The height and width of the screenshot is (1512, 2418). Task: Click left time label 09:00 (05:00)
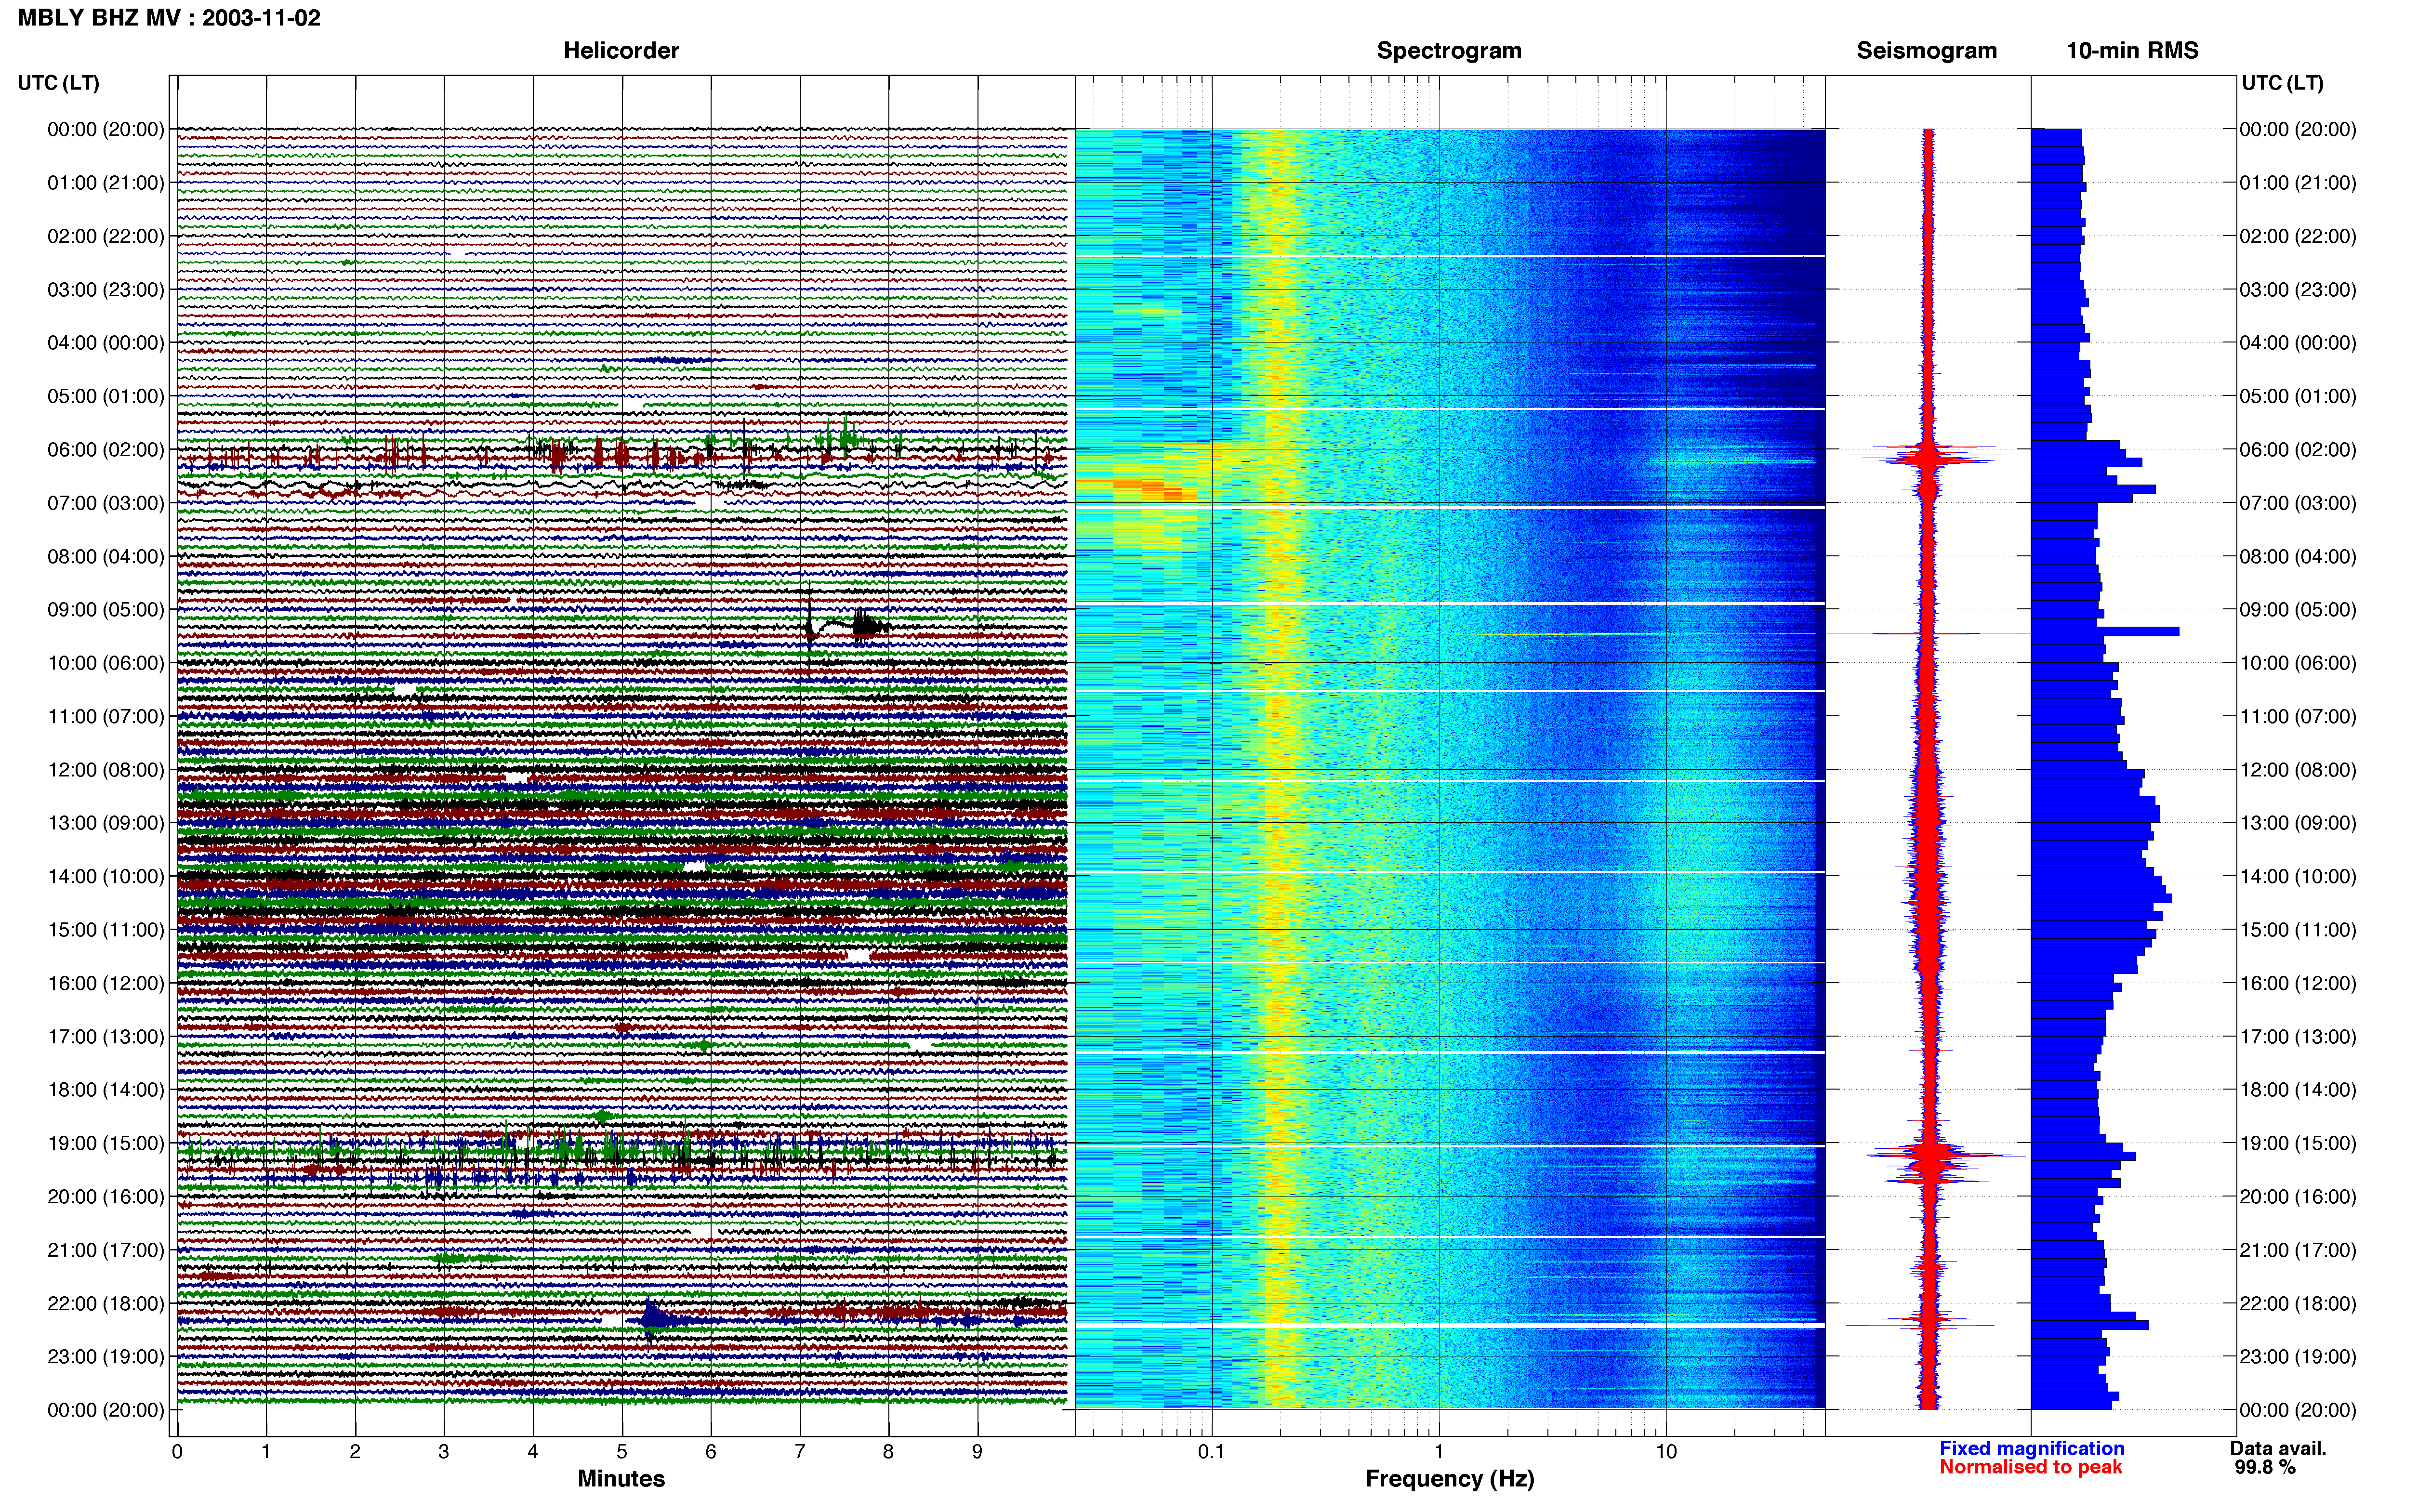(x=106, y=610)
